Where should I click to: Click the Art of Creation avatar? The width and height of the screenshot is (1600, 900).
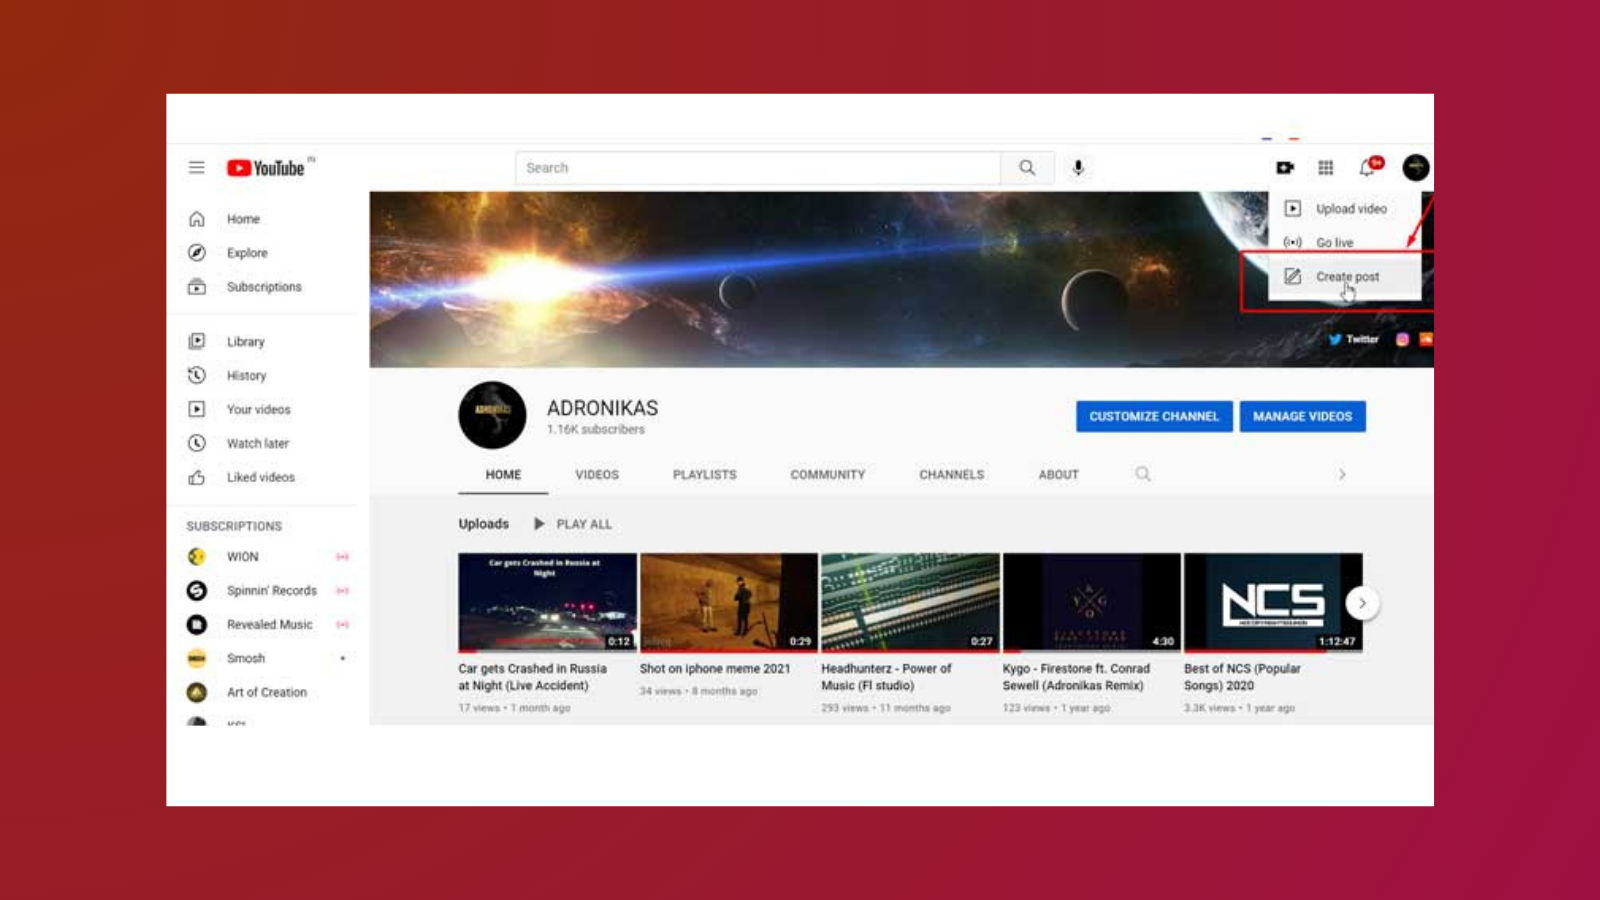197,692
